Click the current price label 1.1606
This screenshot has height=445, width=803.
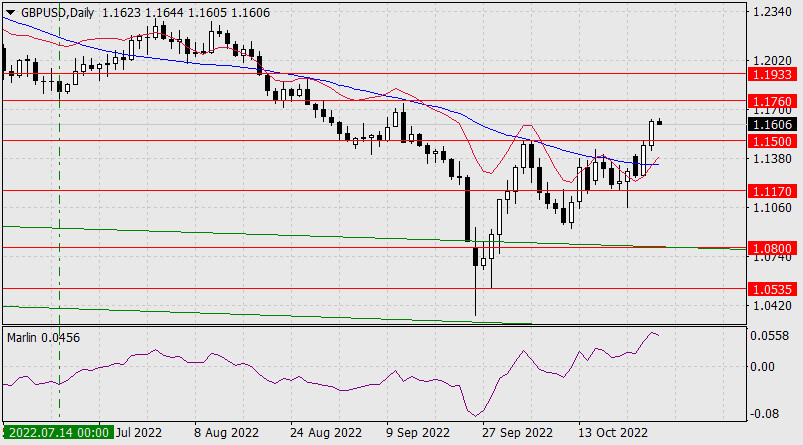point(773,124)
